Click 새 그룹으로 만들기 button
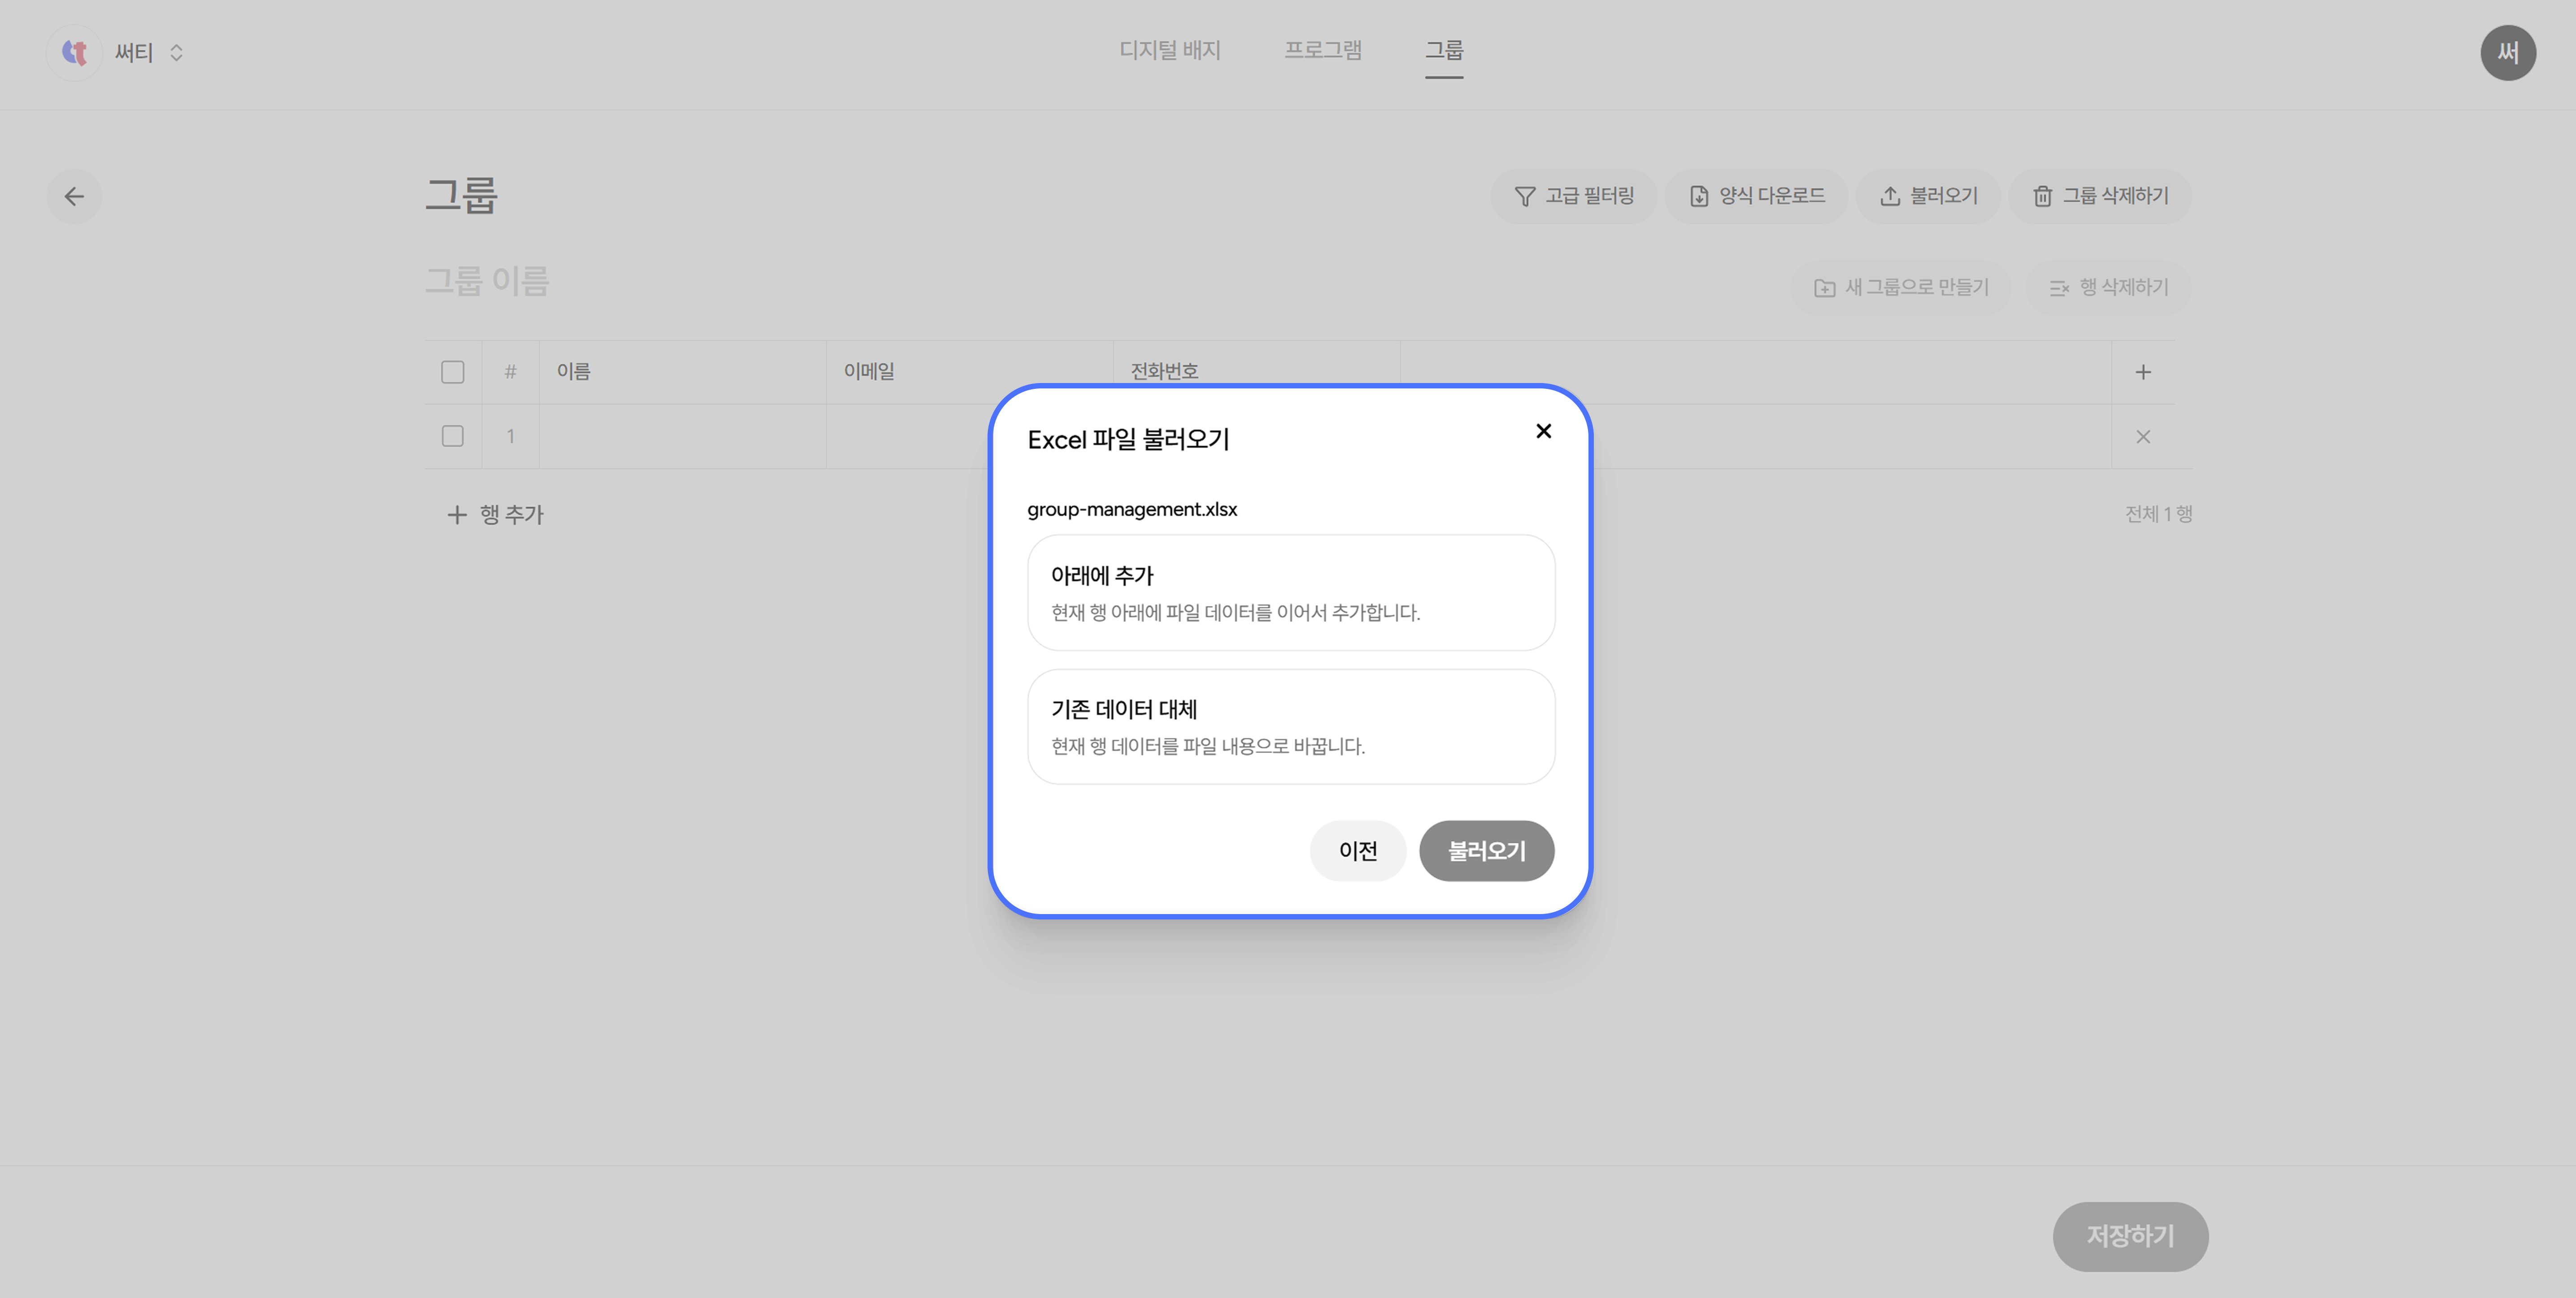2576x1298 pixels. (x=1901, y=288)
